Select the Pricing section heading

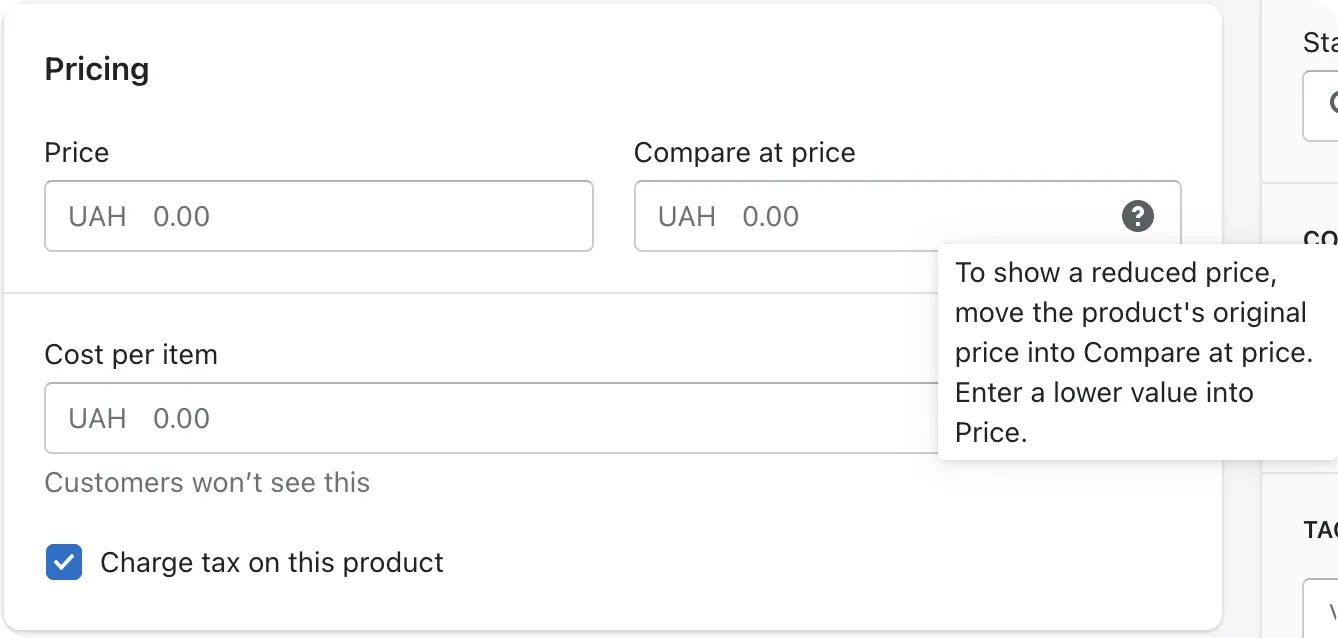96,68
